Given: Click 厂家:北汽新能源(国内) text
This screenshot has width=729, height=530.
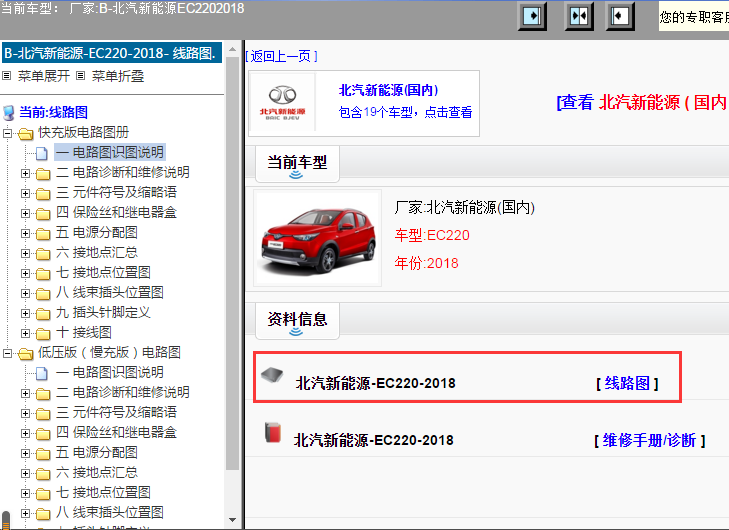Looking at the screenshot, I should click(x=464, y=207).
